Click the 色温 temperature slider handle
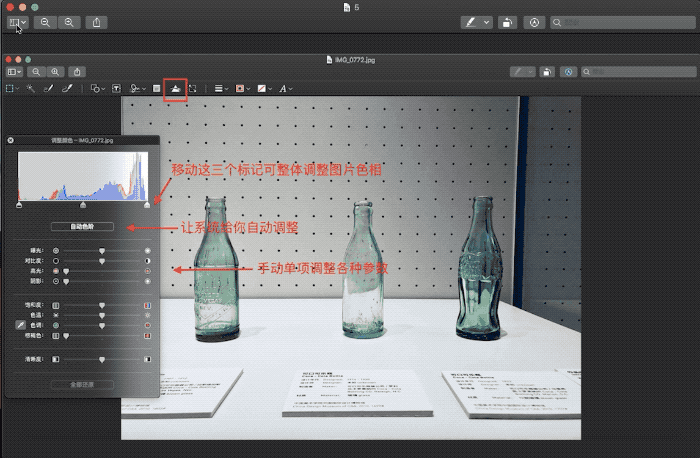The image size is (700, 458). tap(102, 316)
